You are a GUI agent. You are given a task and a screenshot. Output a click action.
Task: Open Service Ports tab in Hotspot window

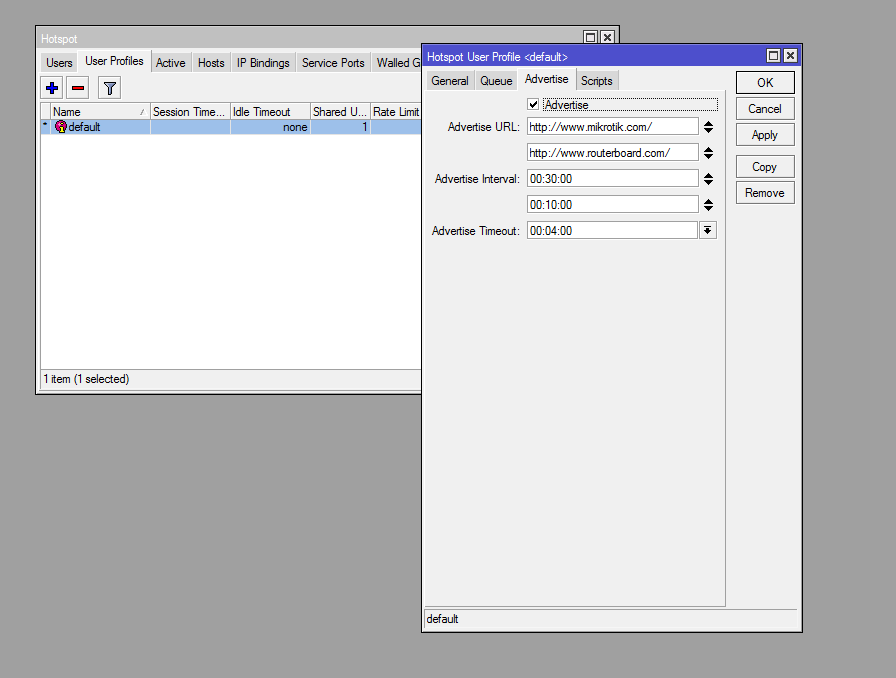(x=333, y=63)
